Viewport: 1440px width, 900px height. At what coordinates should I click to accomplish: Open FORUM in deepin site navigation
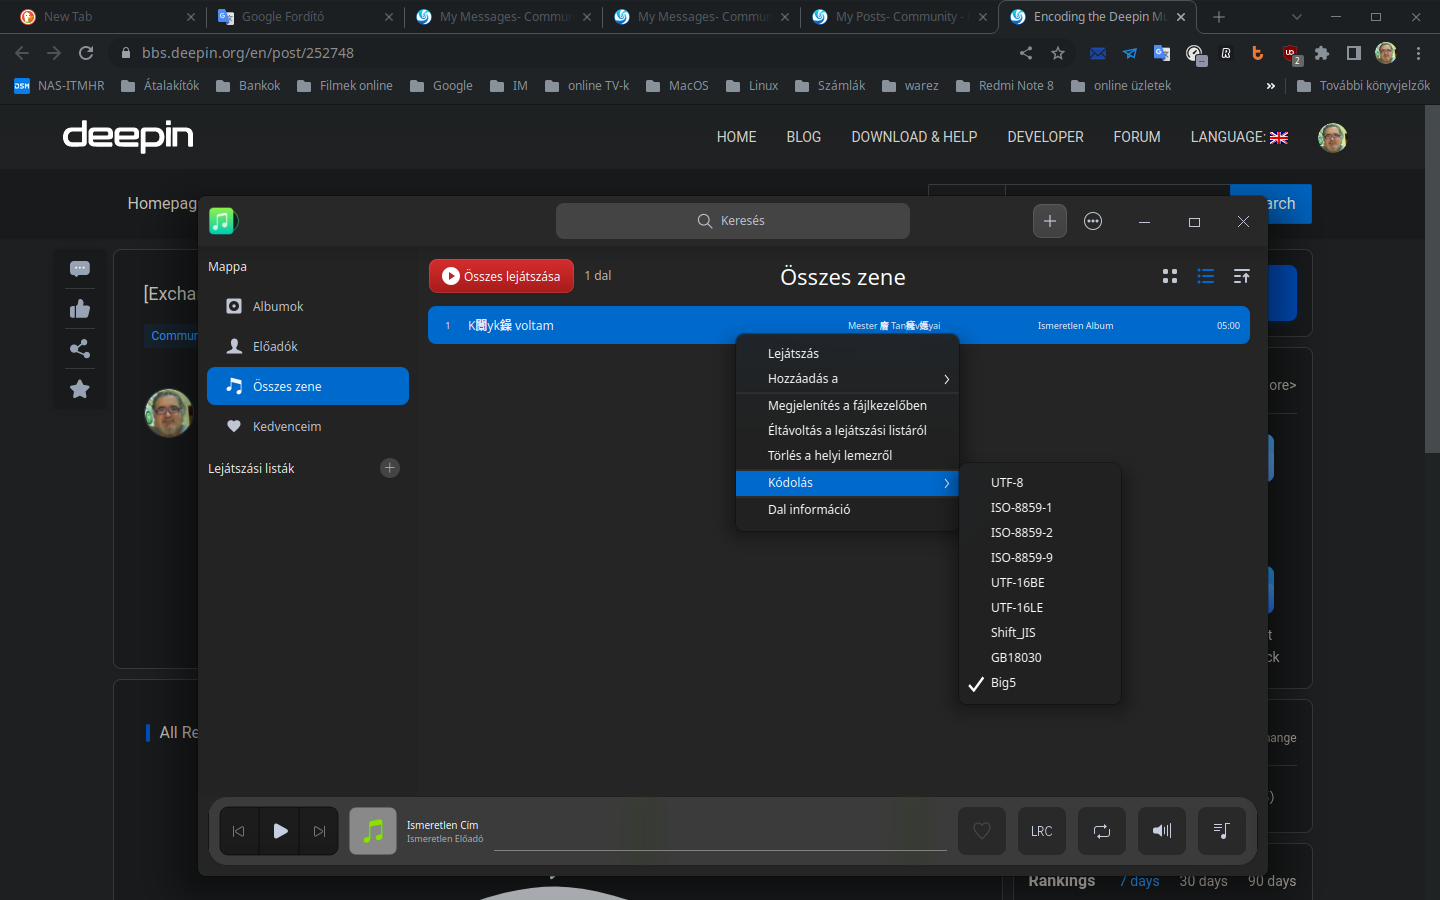[1137, 137]
